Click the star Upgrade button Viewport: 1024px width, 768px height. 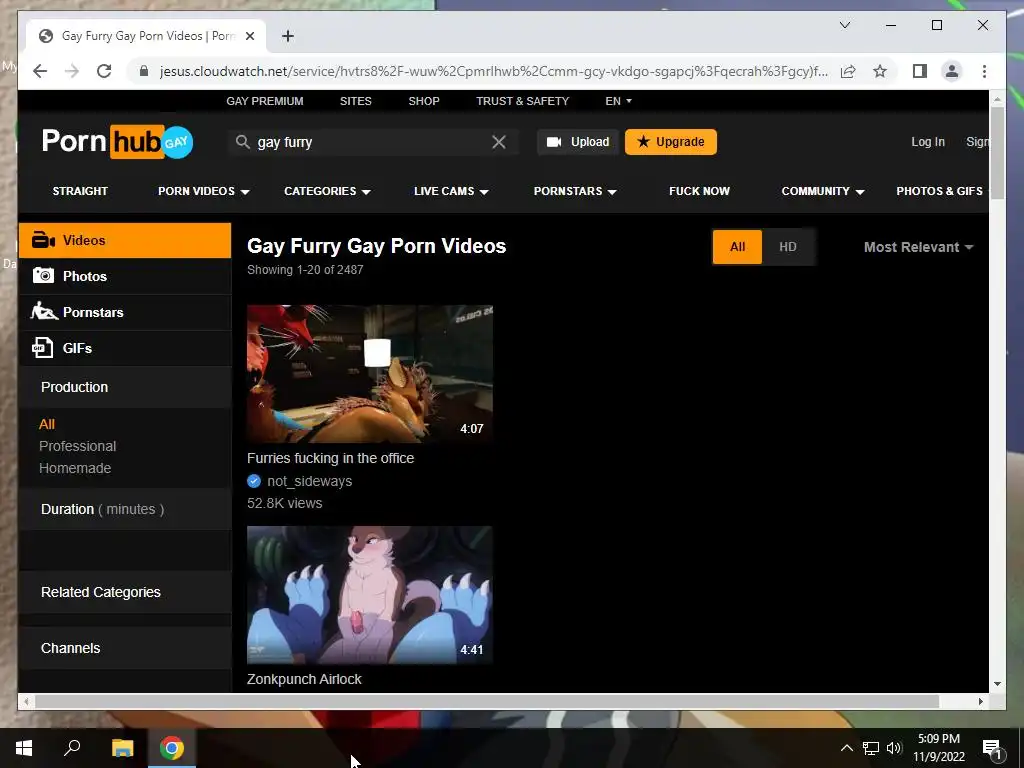671,142
